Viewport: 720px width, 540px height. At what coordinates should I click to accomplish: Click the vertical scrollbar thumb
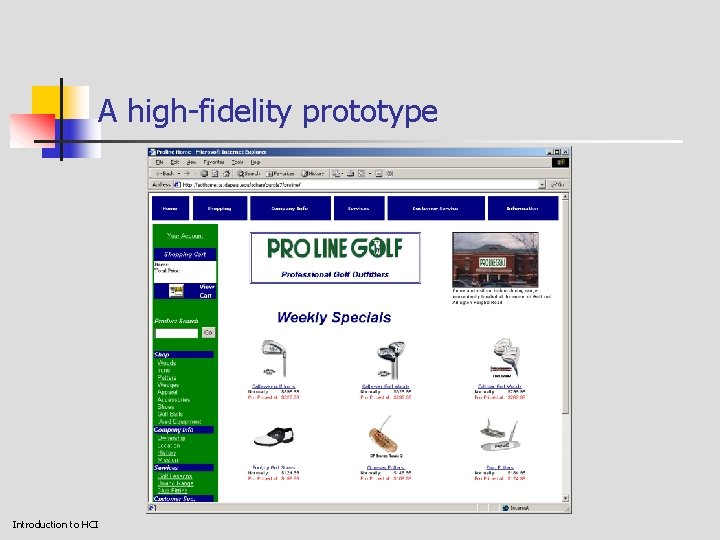tap(565, 306)
